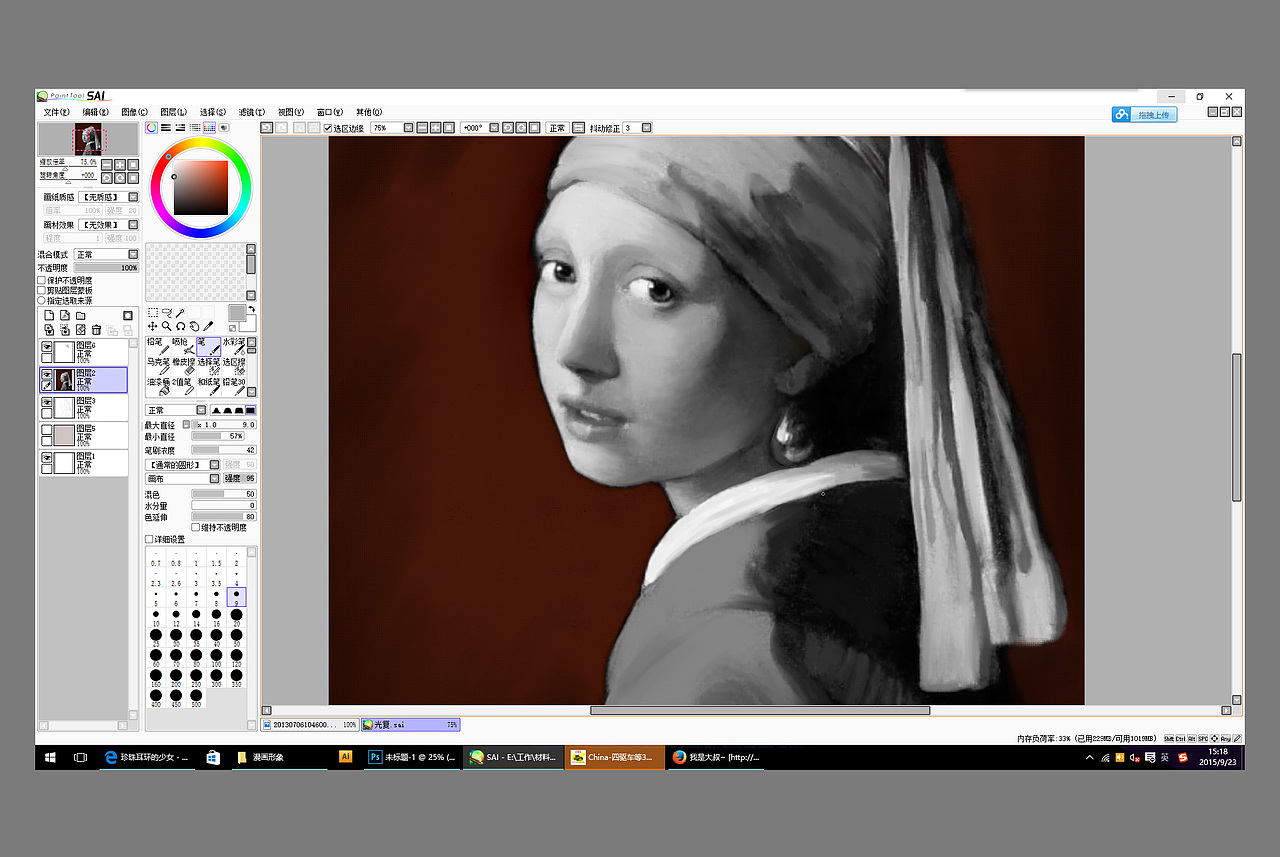Select the 油漆桶 paint bucket tool
This screenshot has width=1280, height=857.
158,387
